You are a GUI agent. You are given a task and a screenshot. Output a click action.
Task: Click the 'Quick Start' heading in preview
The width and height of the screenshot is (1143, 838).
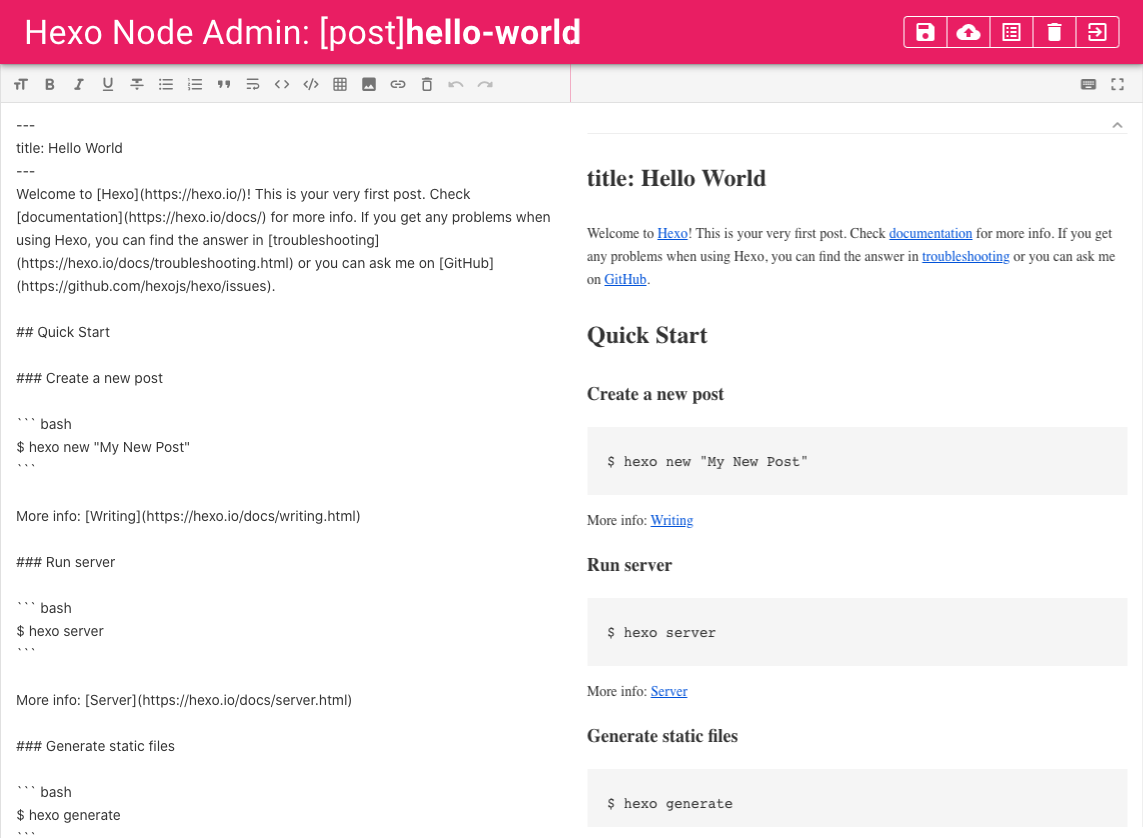(647, 335)
